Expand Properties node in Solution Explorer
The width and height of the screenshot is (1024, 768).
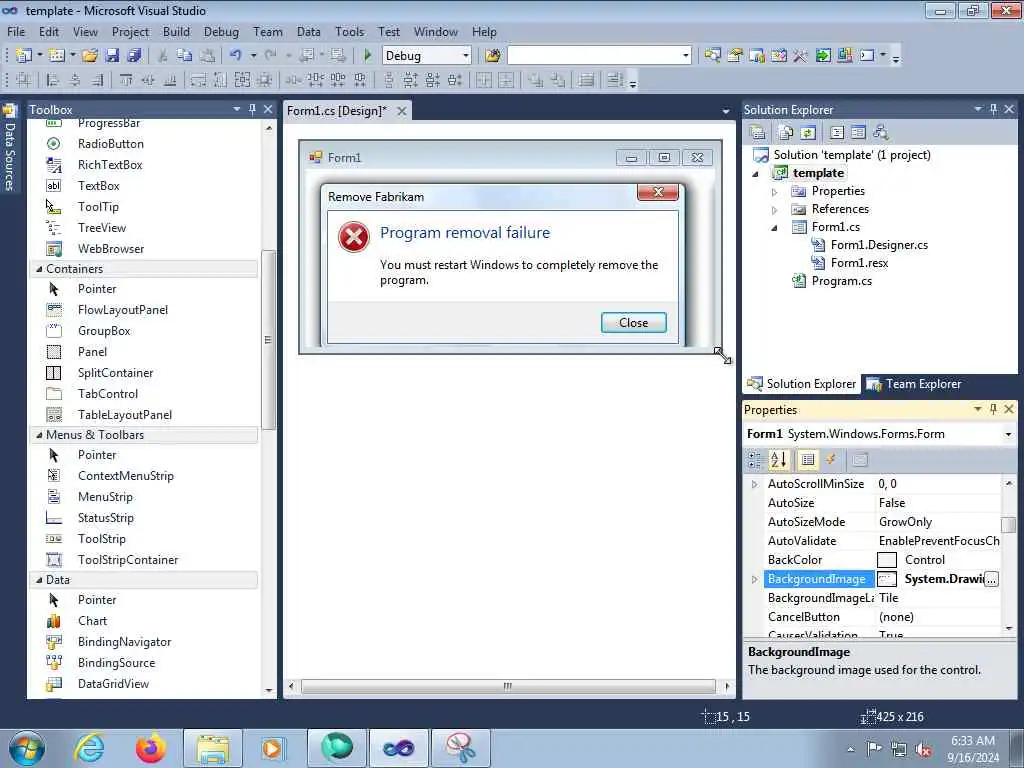[775, 192]
